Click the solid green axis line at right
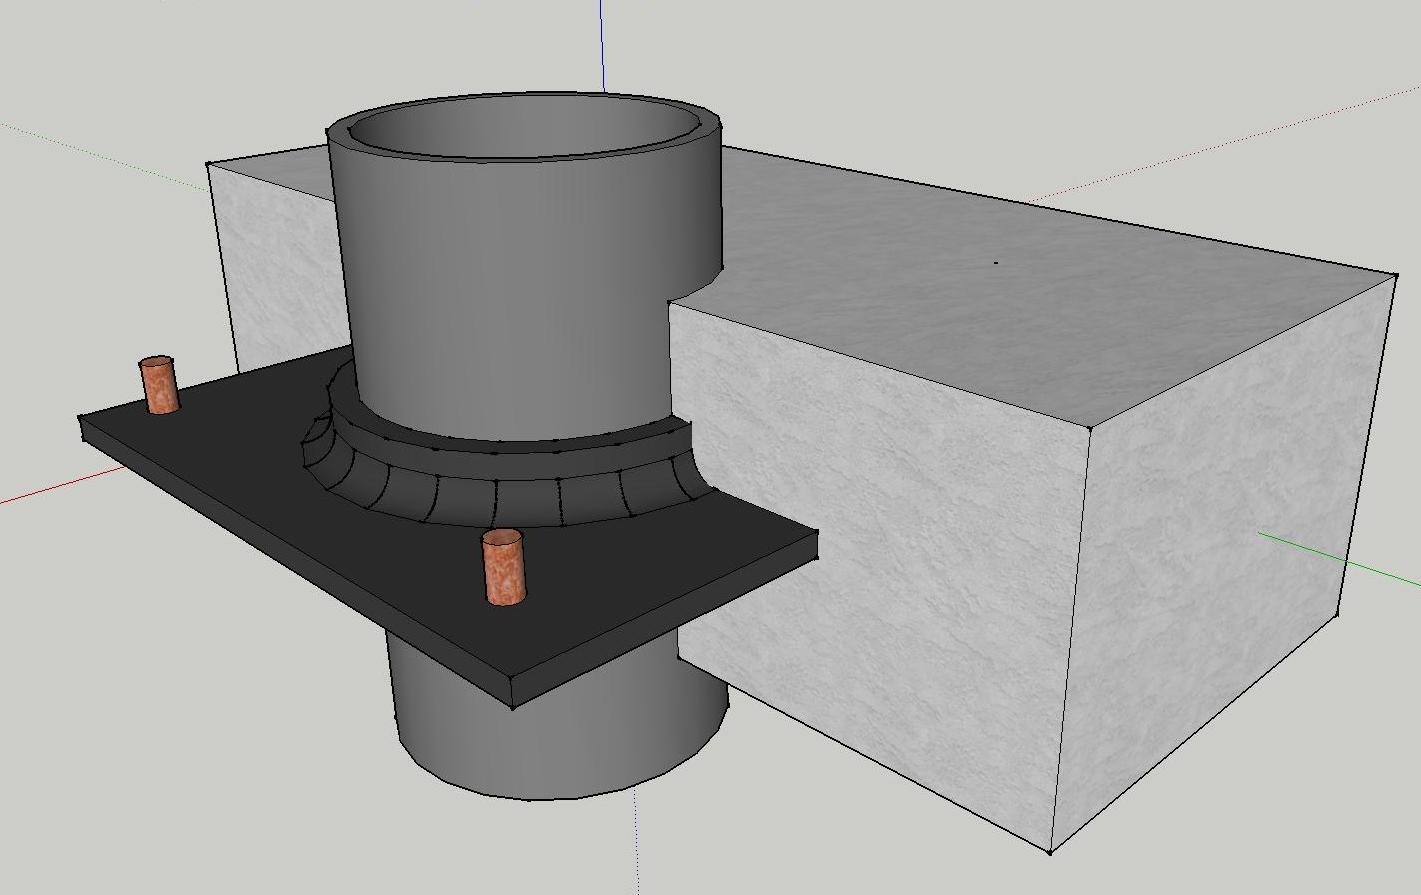 [x=1338, y=560]
